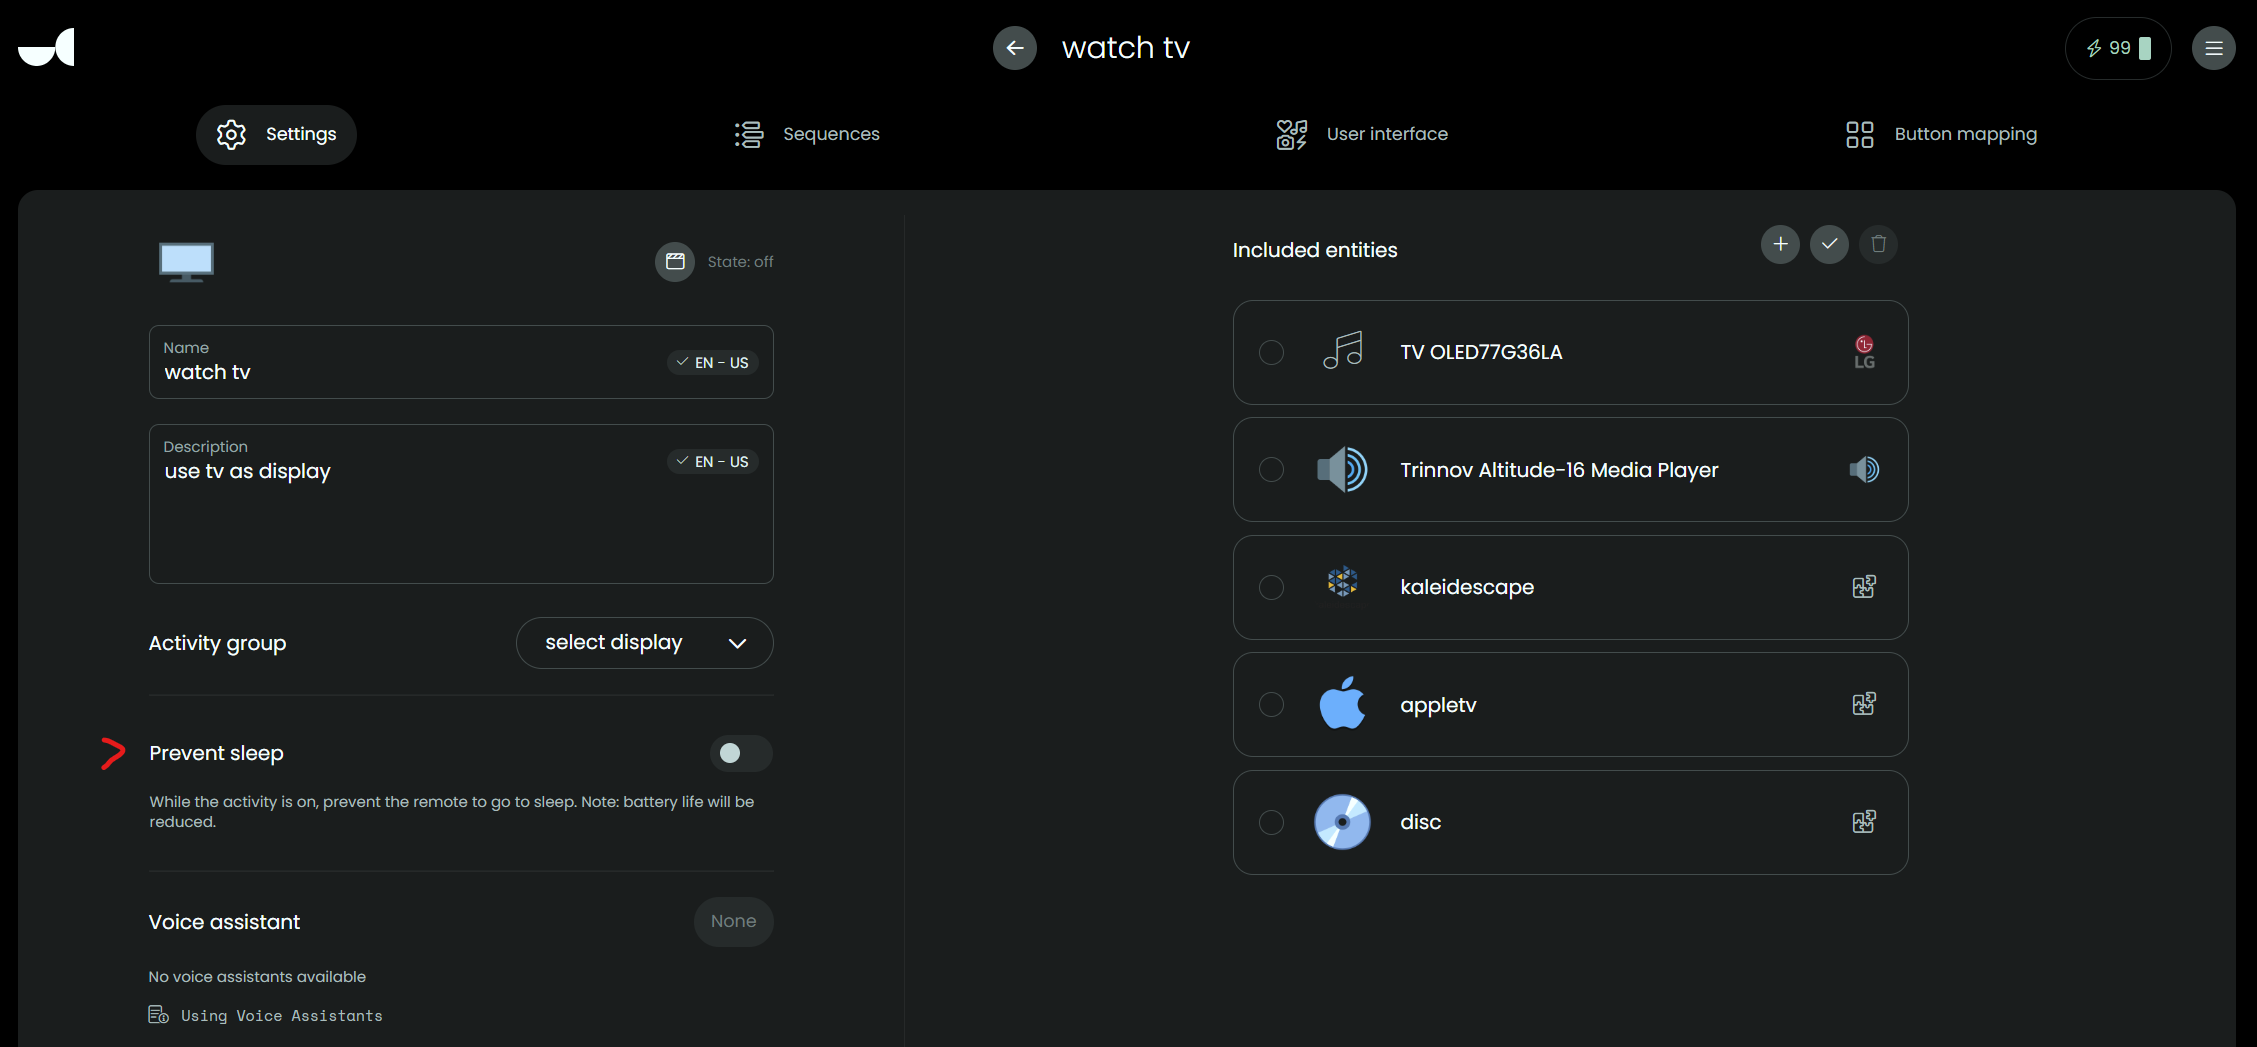The width and height of the screenshot is (2257, 1047).
Task: Click the State off icon button
Action: pos(675,262)
